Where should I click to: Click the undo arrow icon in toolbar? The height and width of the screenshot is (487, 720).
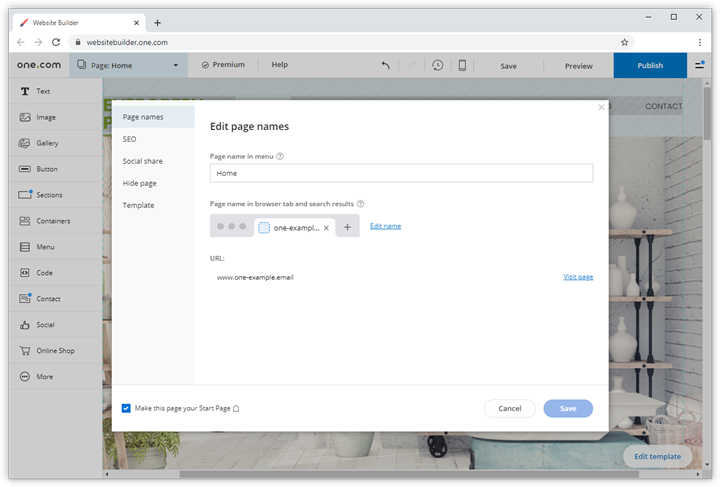click(x=386, y=66)
